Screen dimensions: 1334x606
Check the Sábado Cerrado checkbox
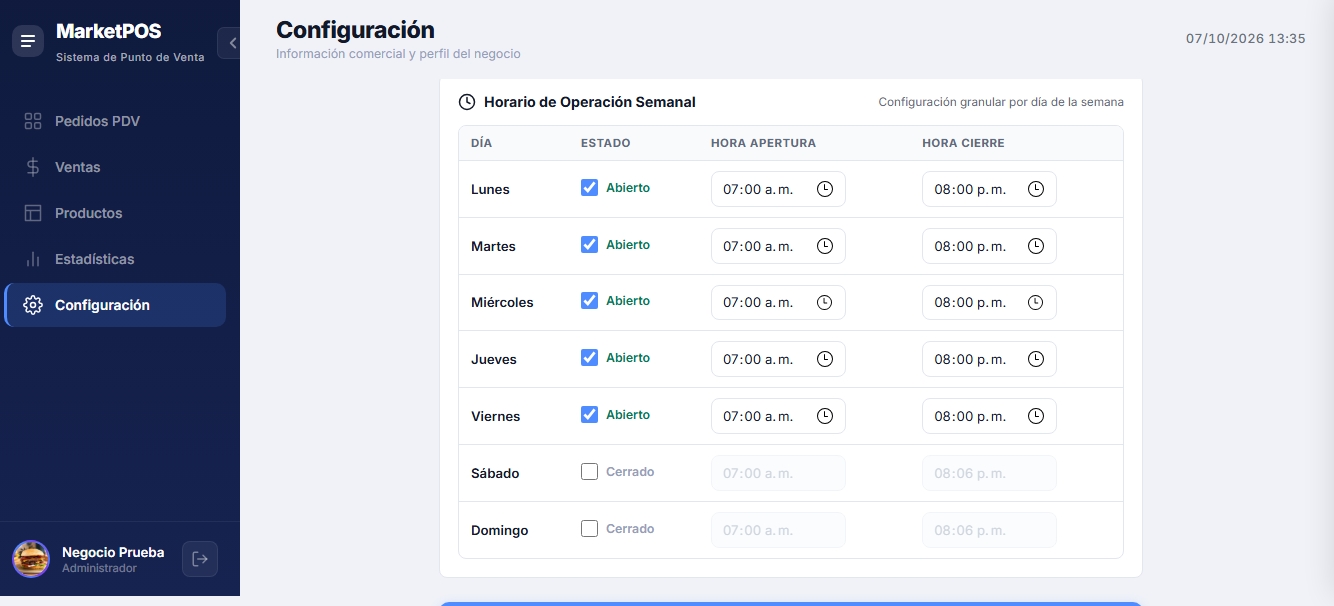click(x=590, y=472)
